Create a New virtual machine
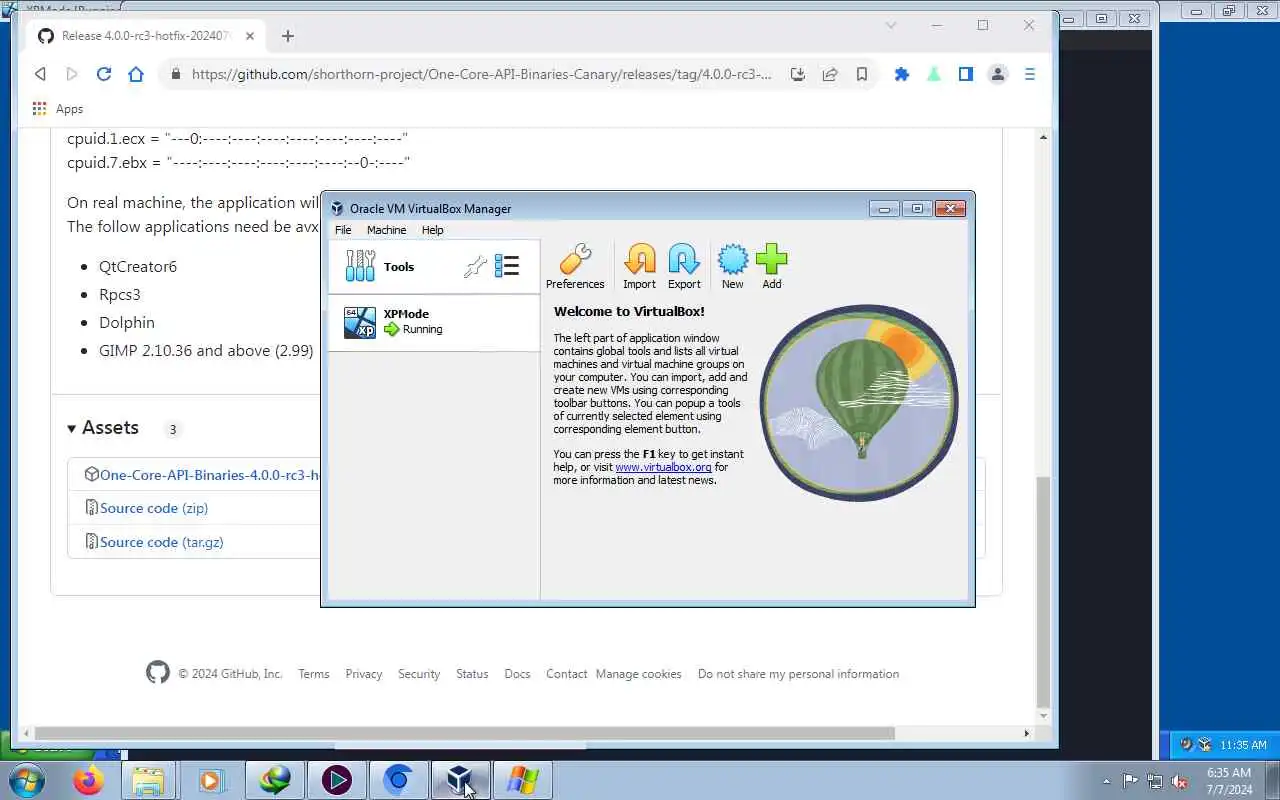1280x800 pixels. point(733,266)
